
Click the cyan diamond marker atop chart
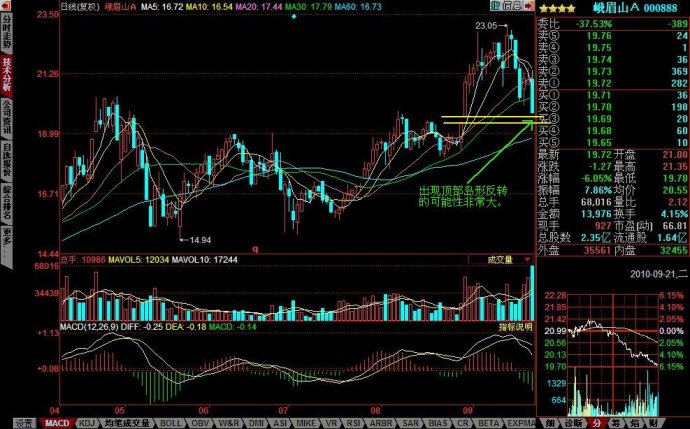294,17
